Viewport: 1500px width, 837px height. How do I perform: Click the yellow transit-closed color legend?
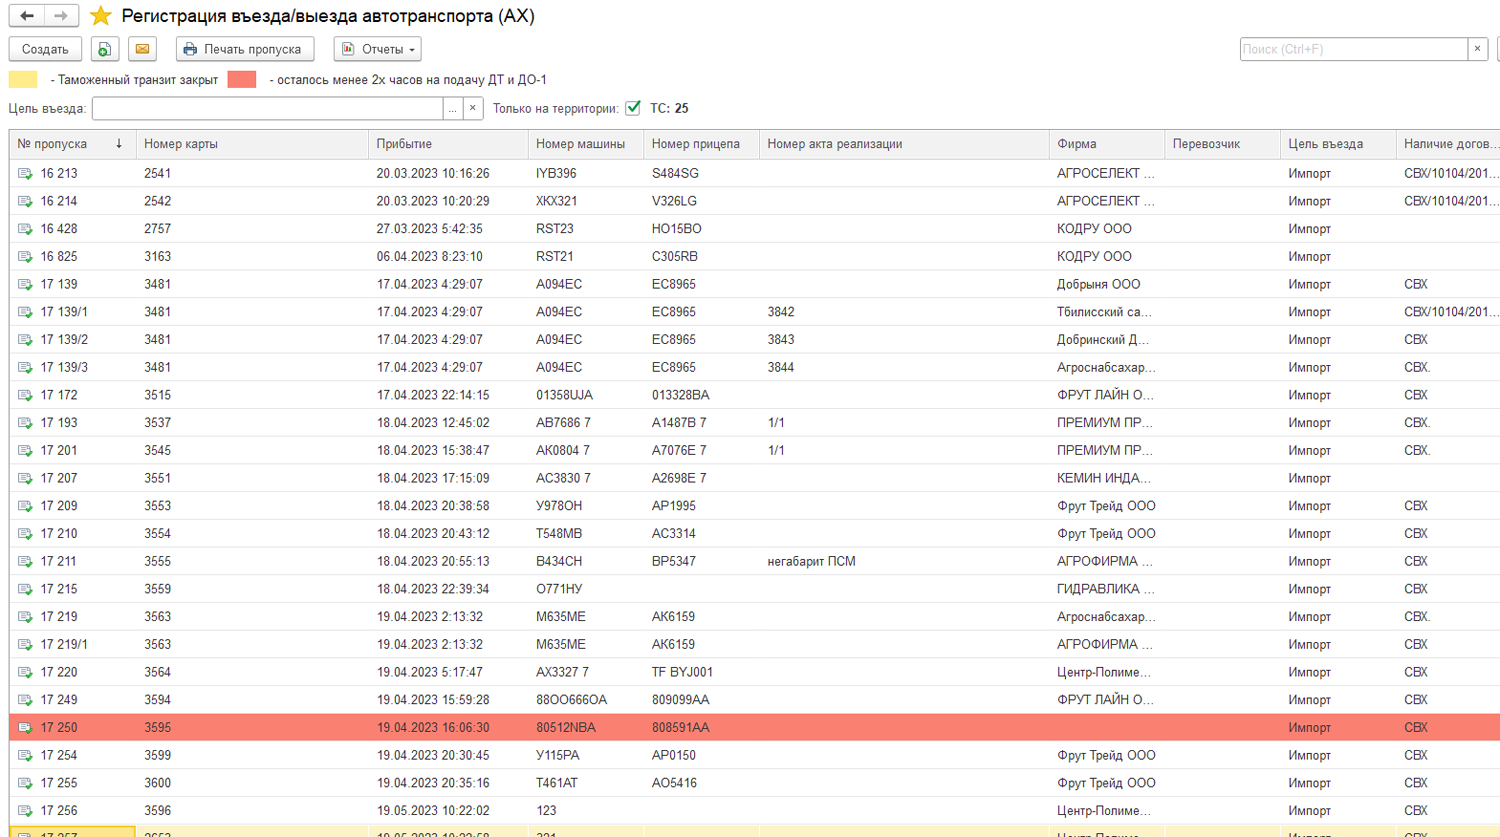[x=22, y=80]
